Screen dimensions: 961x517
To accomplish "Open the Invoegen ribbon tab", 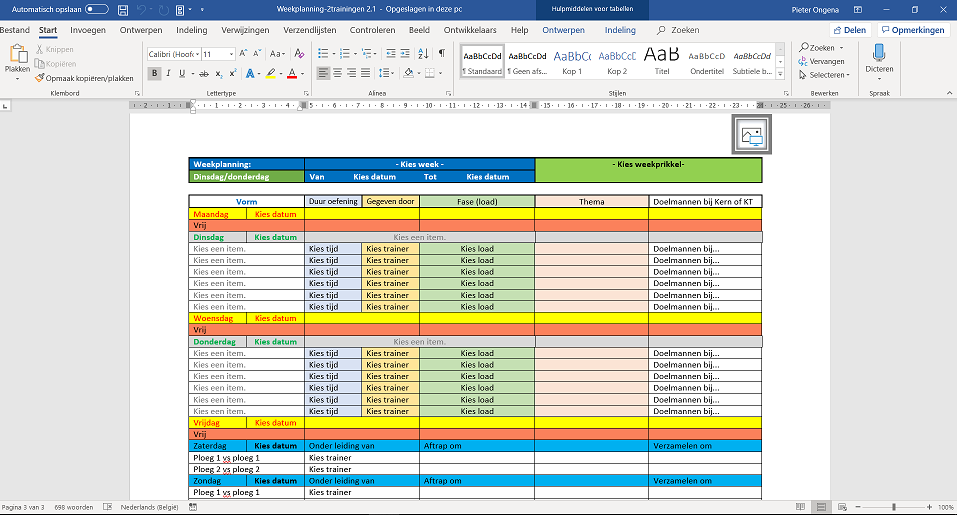I will click(88, 30).
